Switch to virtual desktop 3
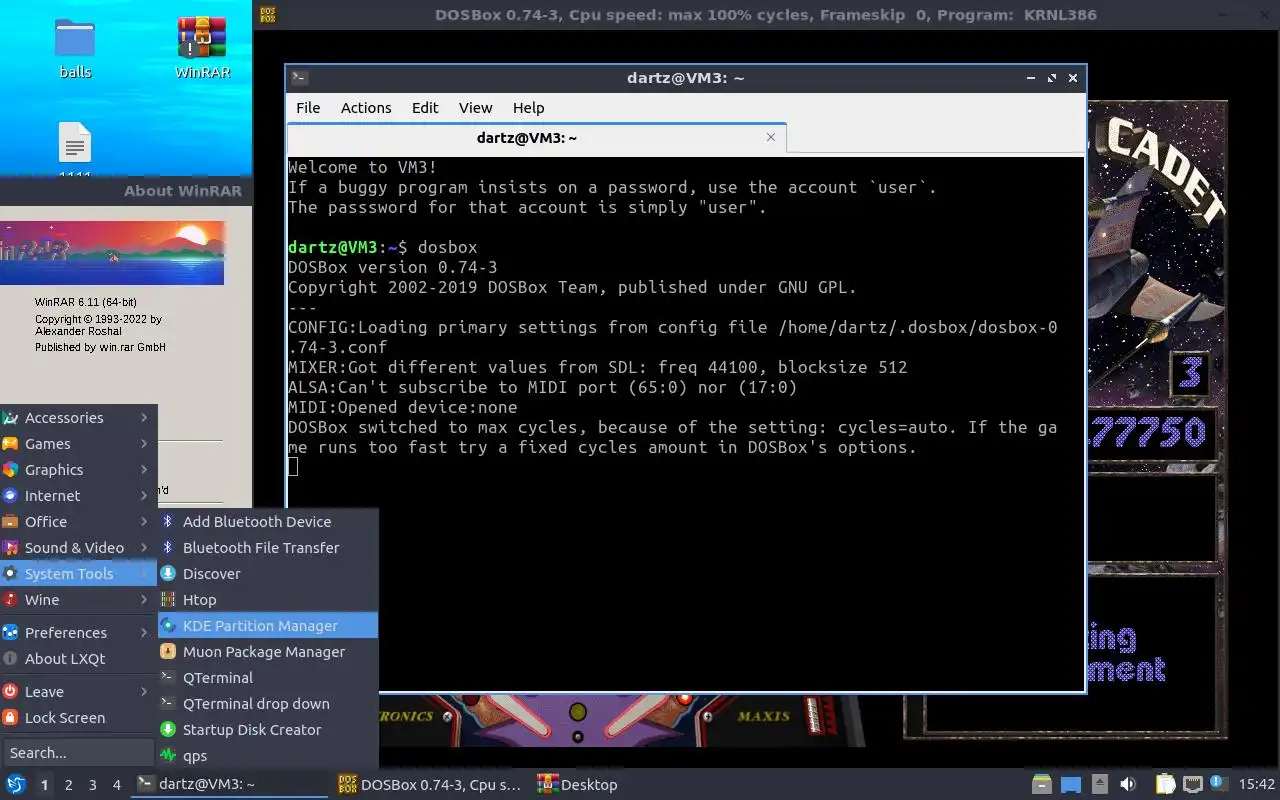 92,785
